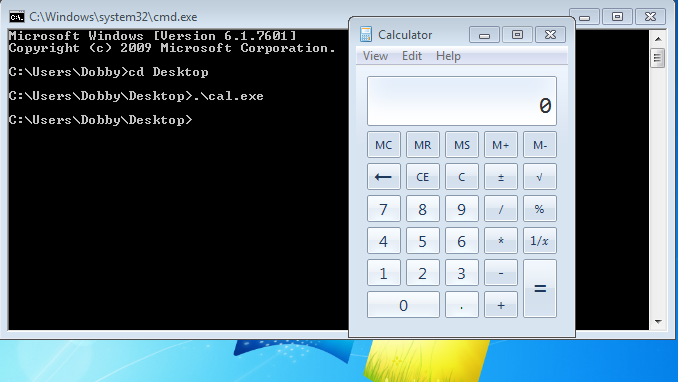This screenshot has height=382, width=678.
Task: Click the cmd window scroll down arrow
Action: click(658, 321)
